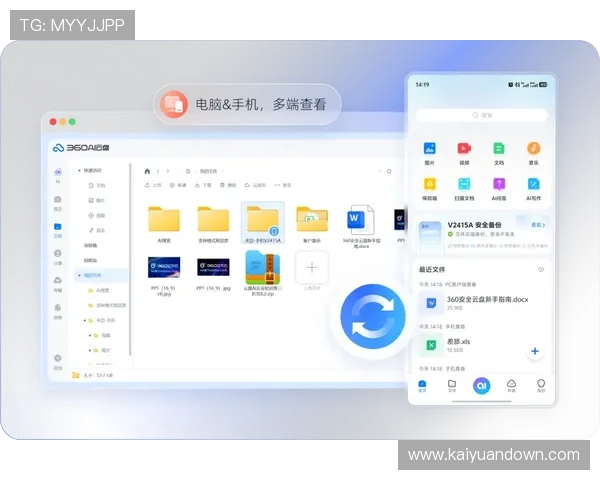Select the blue folder 文件 icon in left rail
Image resolution: width=600 pixels, height=480 pixels.
[x=58, y=227]
